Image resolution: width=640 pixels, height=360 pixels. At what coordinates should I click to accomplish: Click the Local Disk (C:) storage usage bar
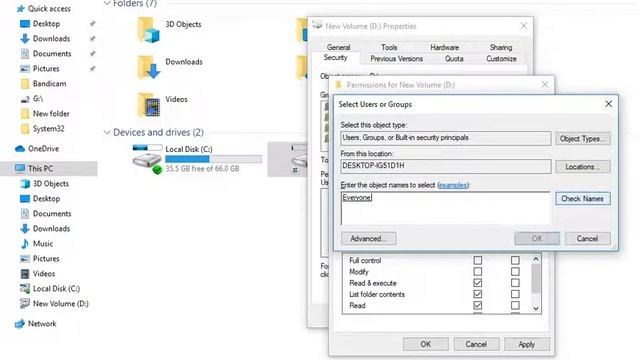[213, 159]
